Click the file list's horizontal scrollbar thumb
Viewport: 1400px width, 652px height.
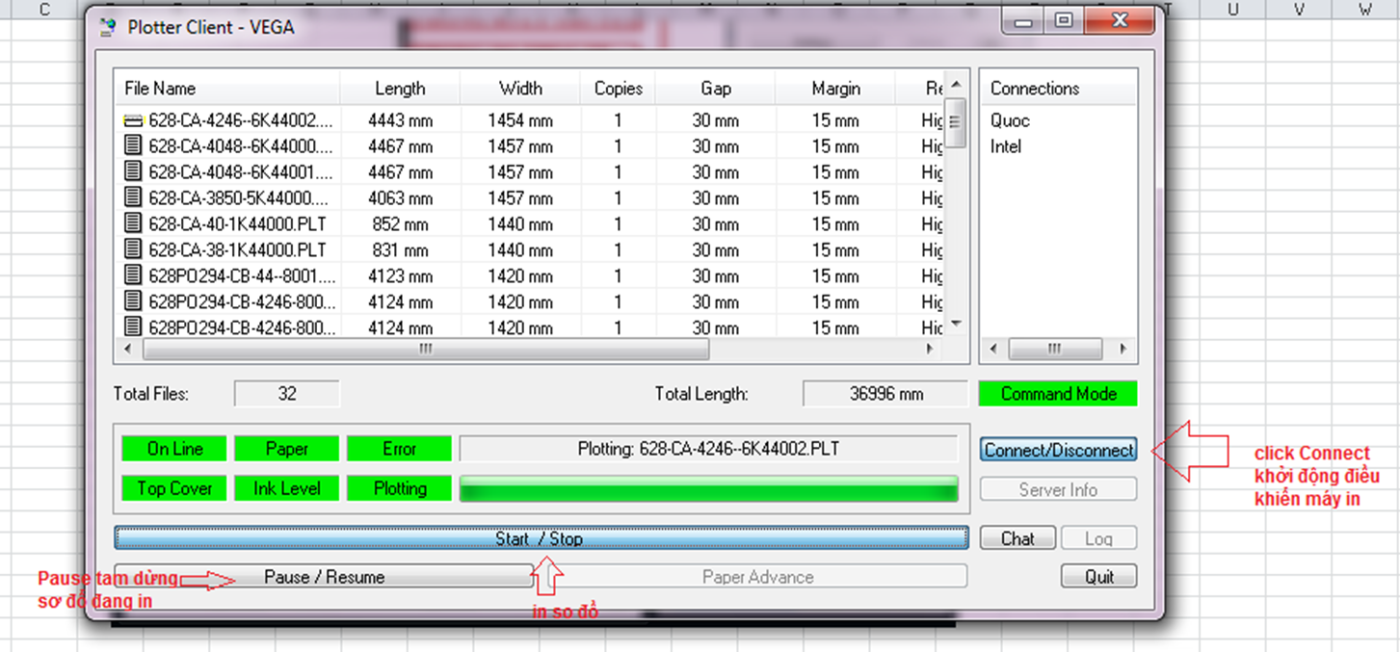click(x=426, y=349)
